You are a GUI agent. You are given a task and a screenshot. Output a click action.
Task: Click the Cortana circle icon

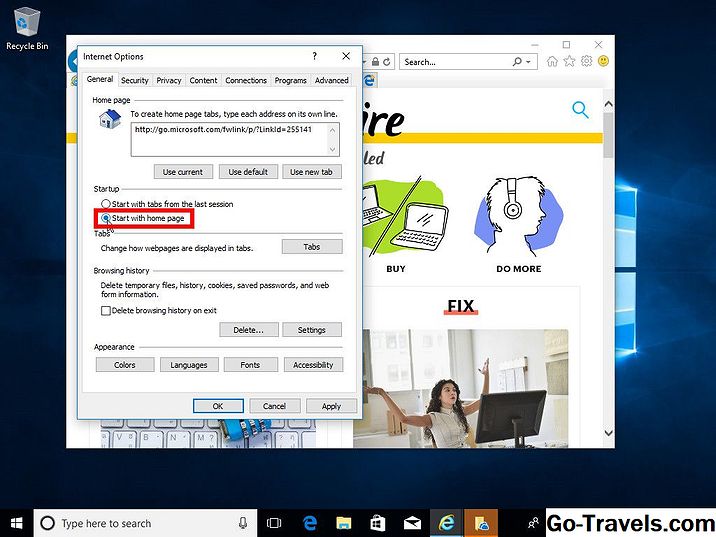coord(47,523)
